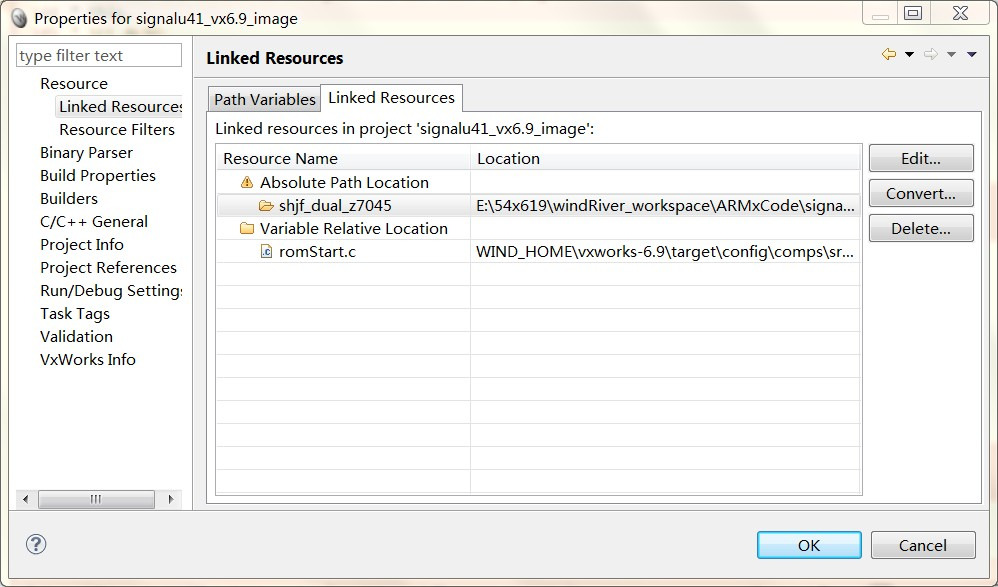This screenshot has width=998, height=587.
Task: Open the Forward history dropdown arrow
Action: click(951, 55)
